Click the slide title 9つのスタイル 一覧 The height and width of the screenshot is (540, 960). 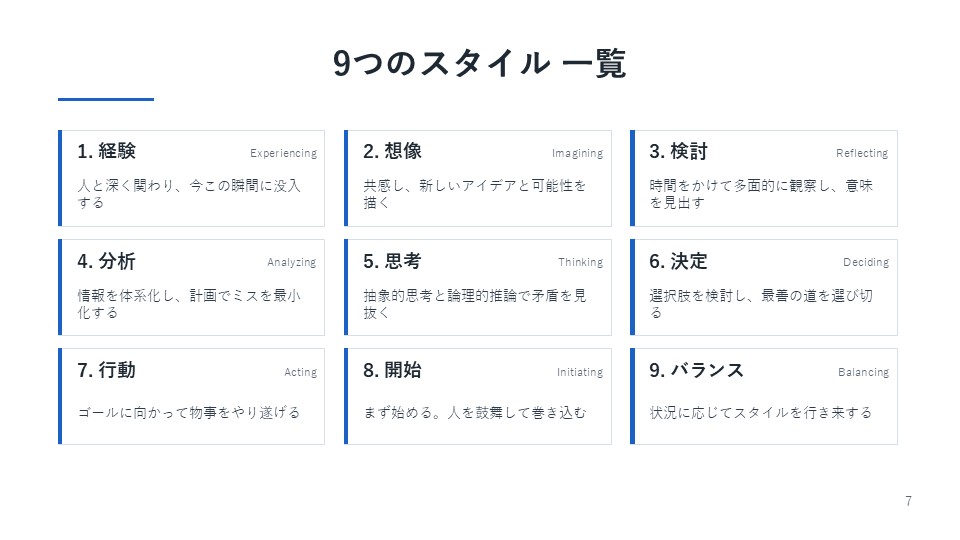point(479,63)
